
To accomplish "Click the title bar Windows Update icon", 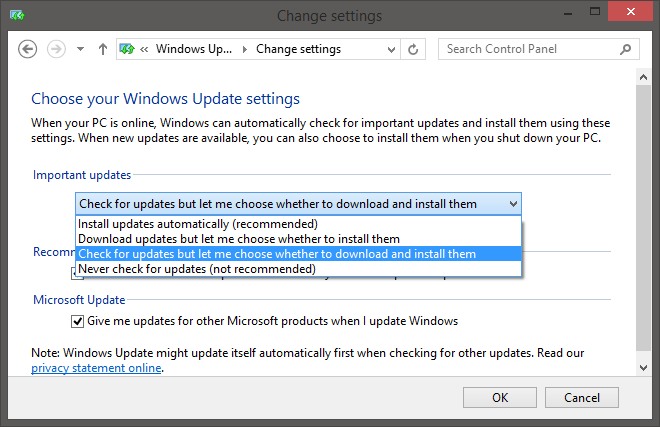I will pyautogui.click(x=17, y=16).
